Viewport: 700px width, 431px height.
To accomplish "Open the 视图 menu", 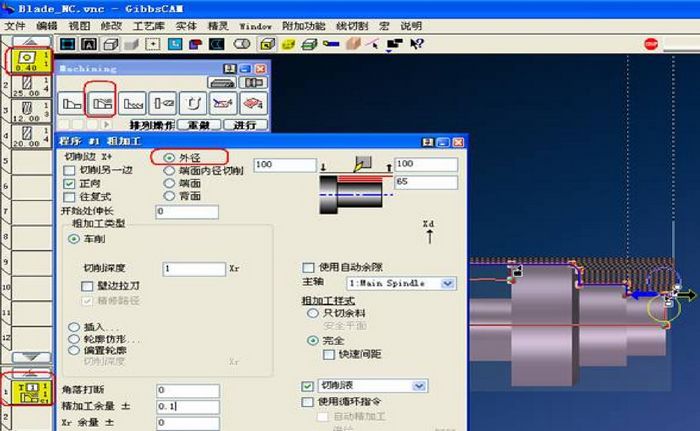I will tap(79, 26).
